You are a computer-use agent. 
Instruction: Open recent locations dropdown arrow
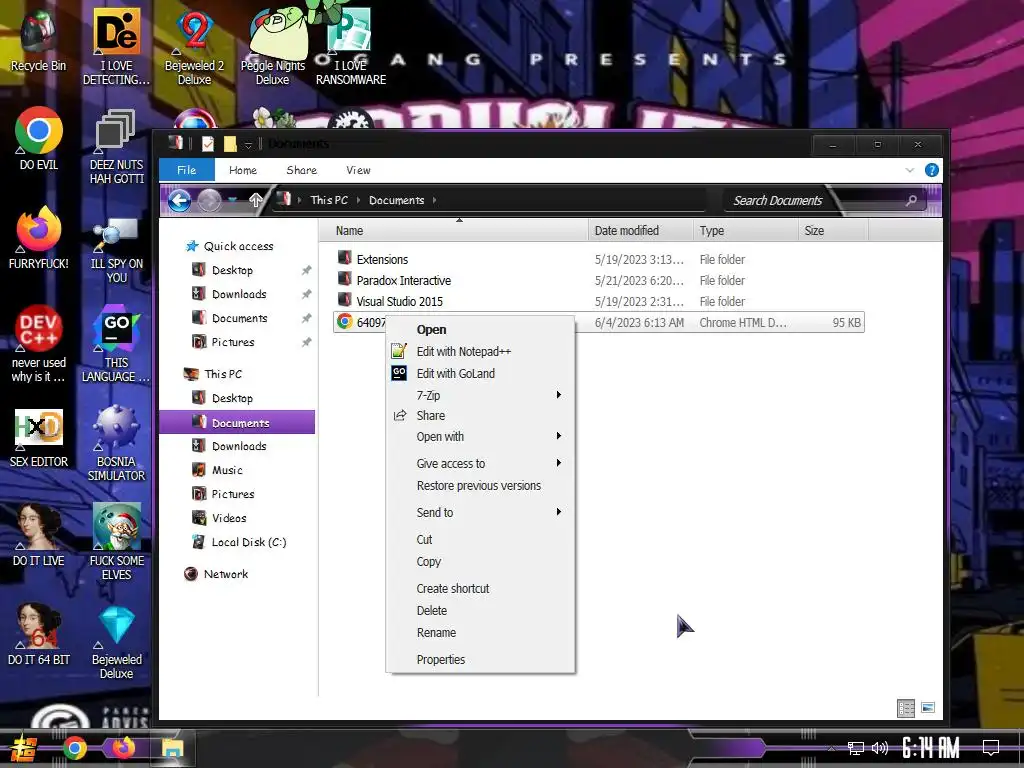click(x=232, y=200)
